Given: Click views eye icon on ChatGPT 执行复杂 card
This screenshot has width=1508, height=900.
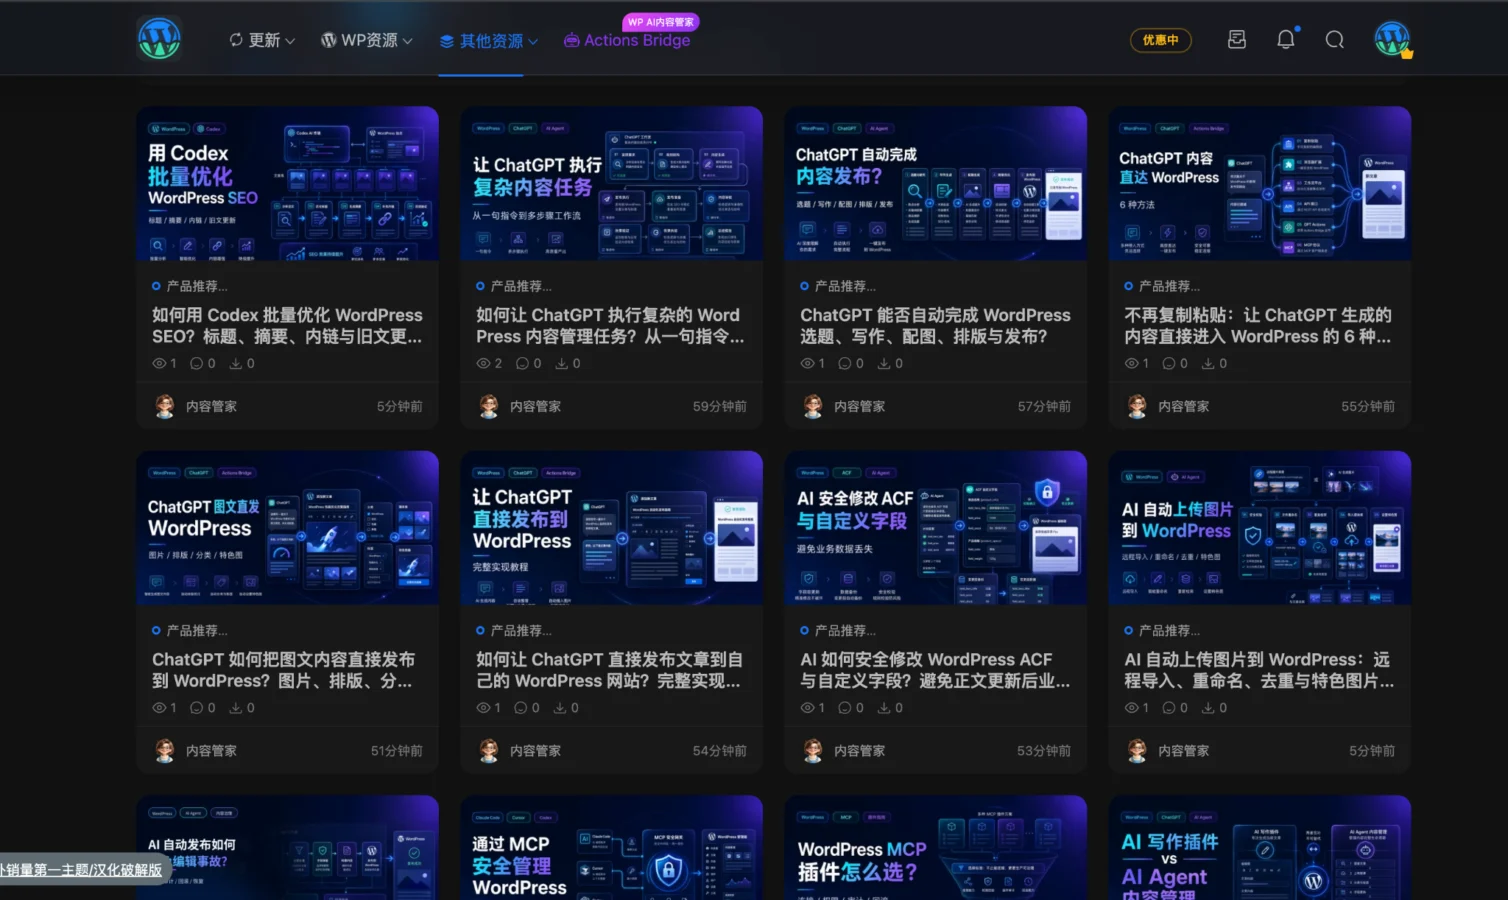Looking at the screenshot, I should (484, 364).
